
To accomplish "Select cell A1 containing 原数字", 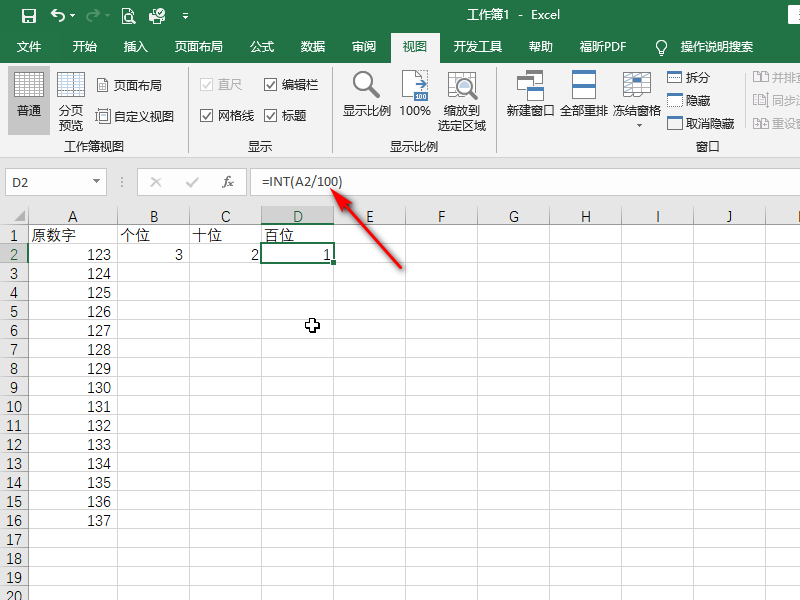I will [x=73, y=235].
